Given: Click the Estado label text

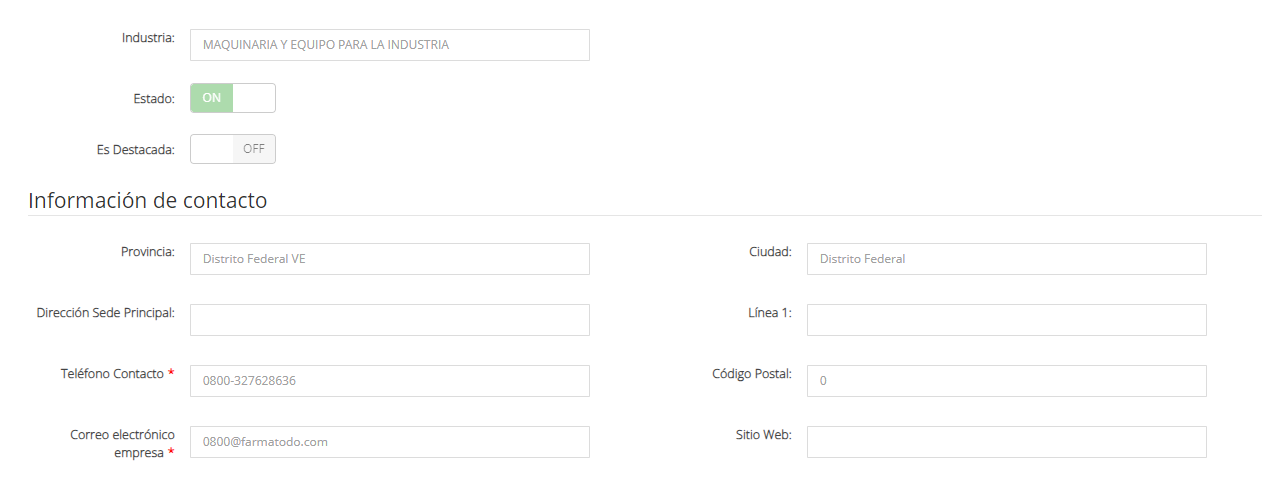Looking at the screenshot, I should (x=154, y=99).
